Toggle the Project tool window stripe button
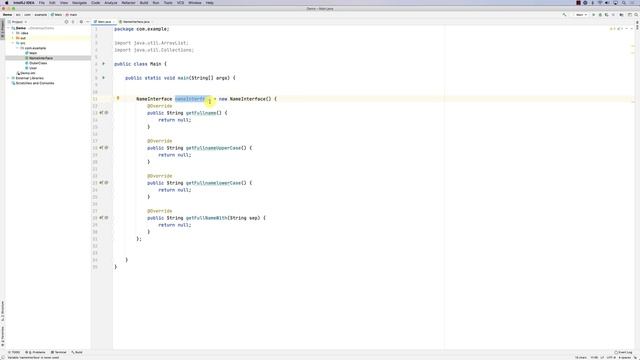 (2, 30)
